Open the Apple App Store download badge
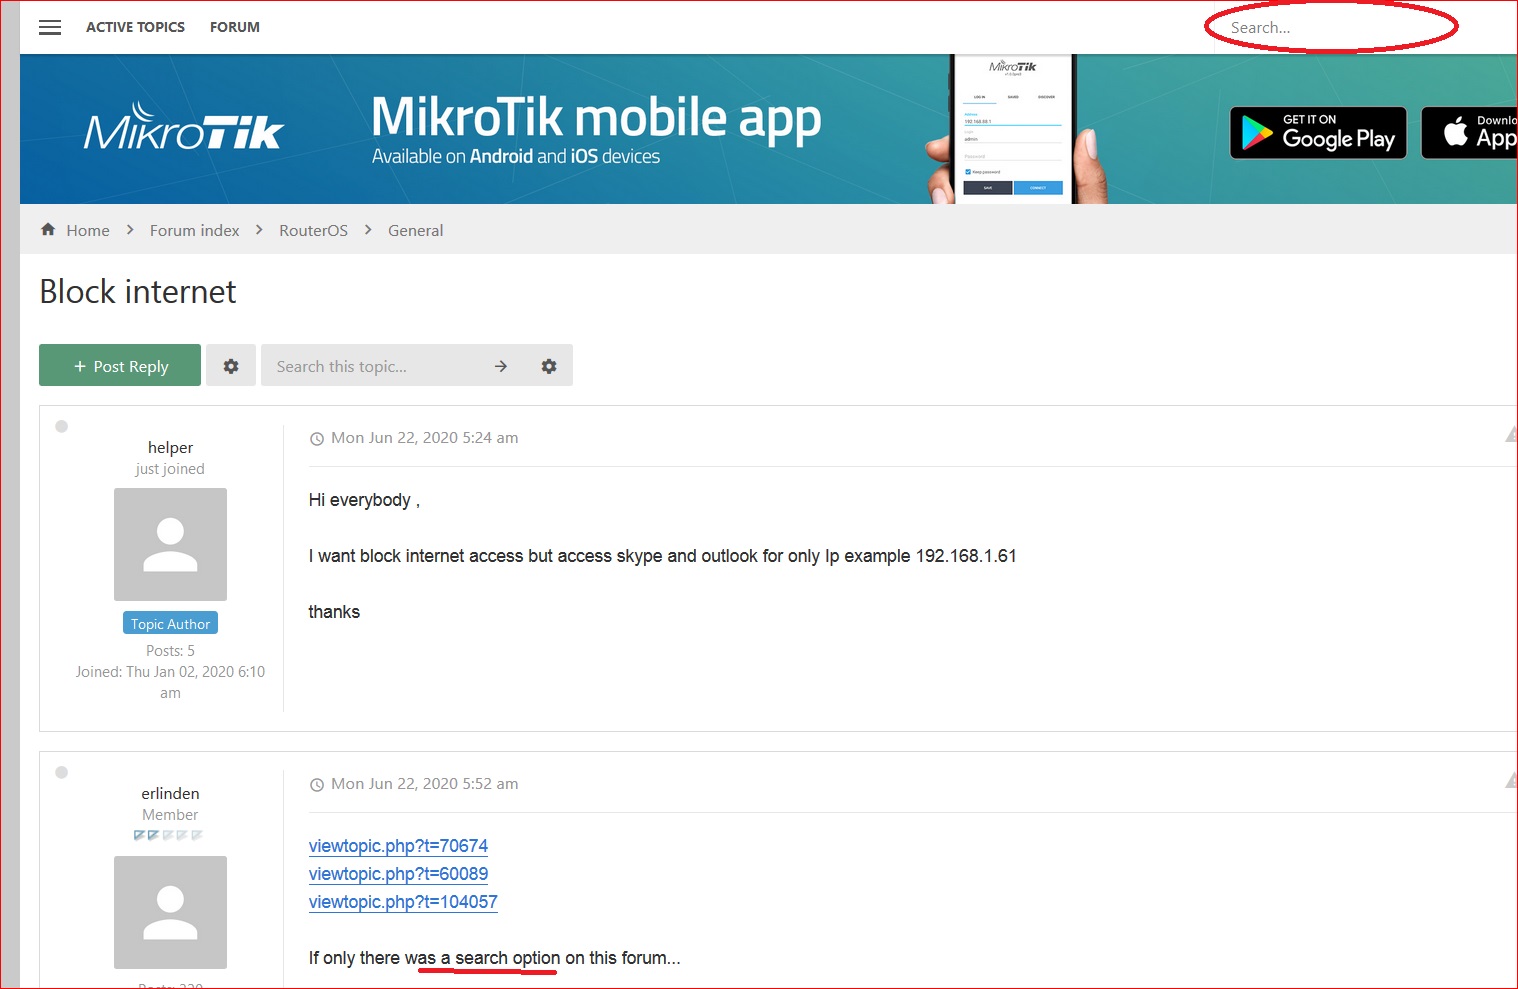The image size is (1518, 989). point(1469,133)
